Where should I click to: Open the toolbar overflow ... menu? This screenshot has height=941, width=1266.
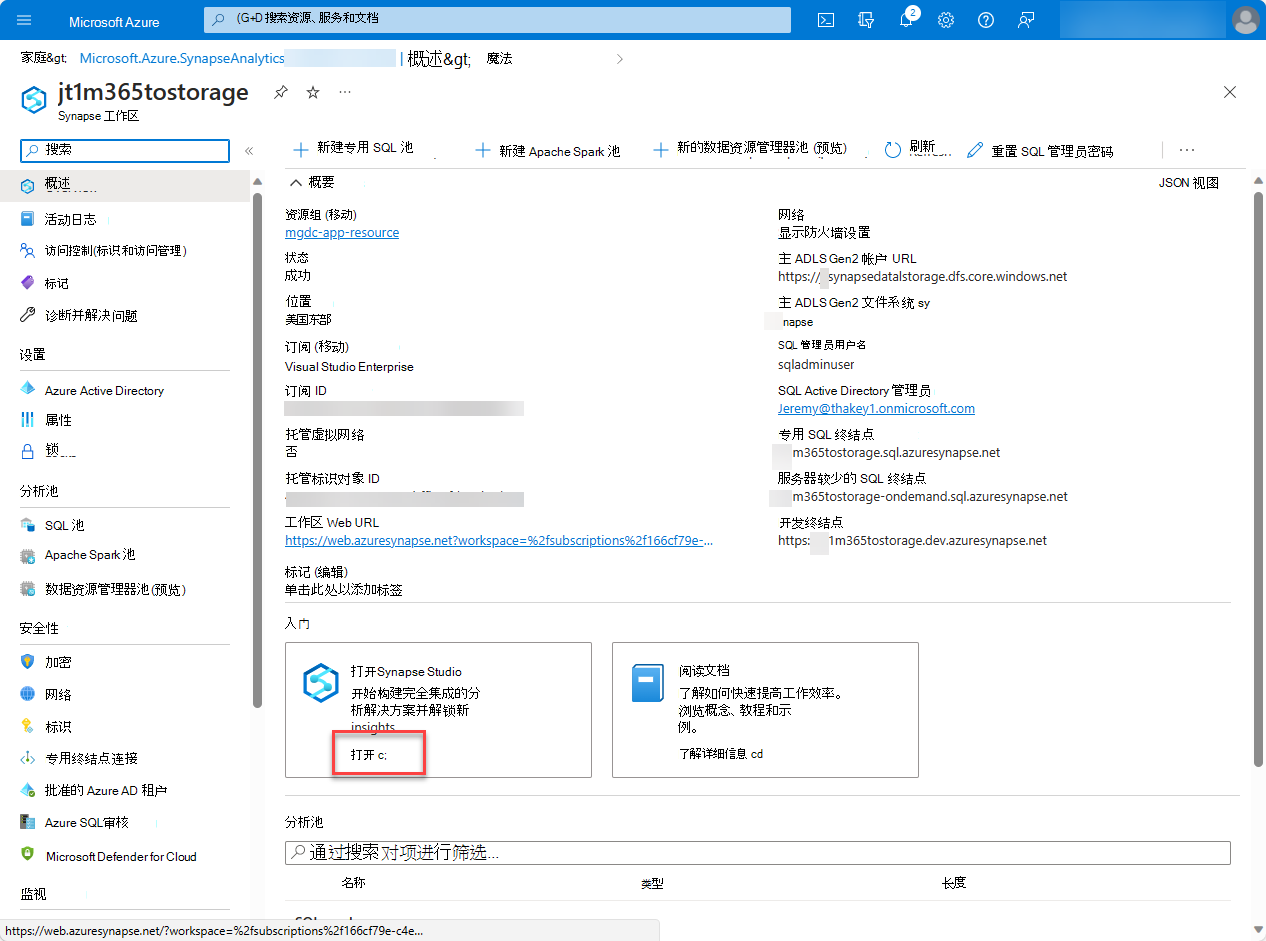[1186, 150]
